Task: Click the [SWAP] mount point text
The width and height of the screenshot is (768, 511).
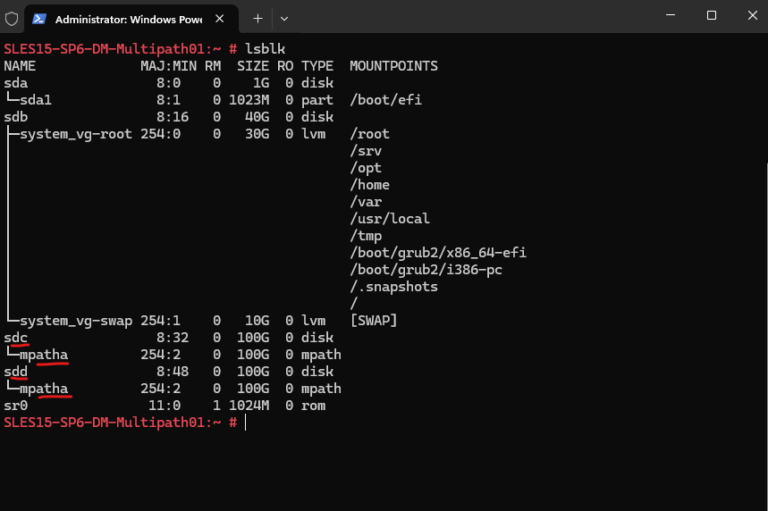Action: click(x=373, y=321)
